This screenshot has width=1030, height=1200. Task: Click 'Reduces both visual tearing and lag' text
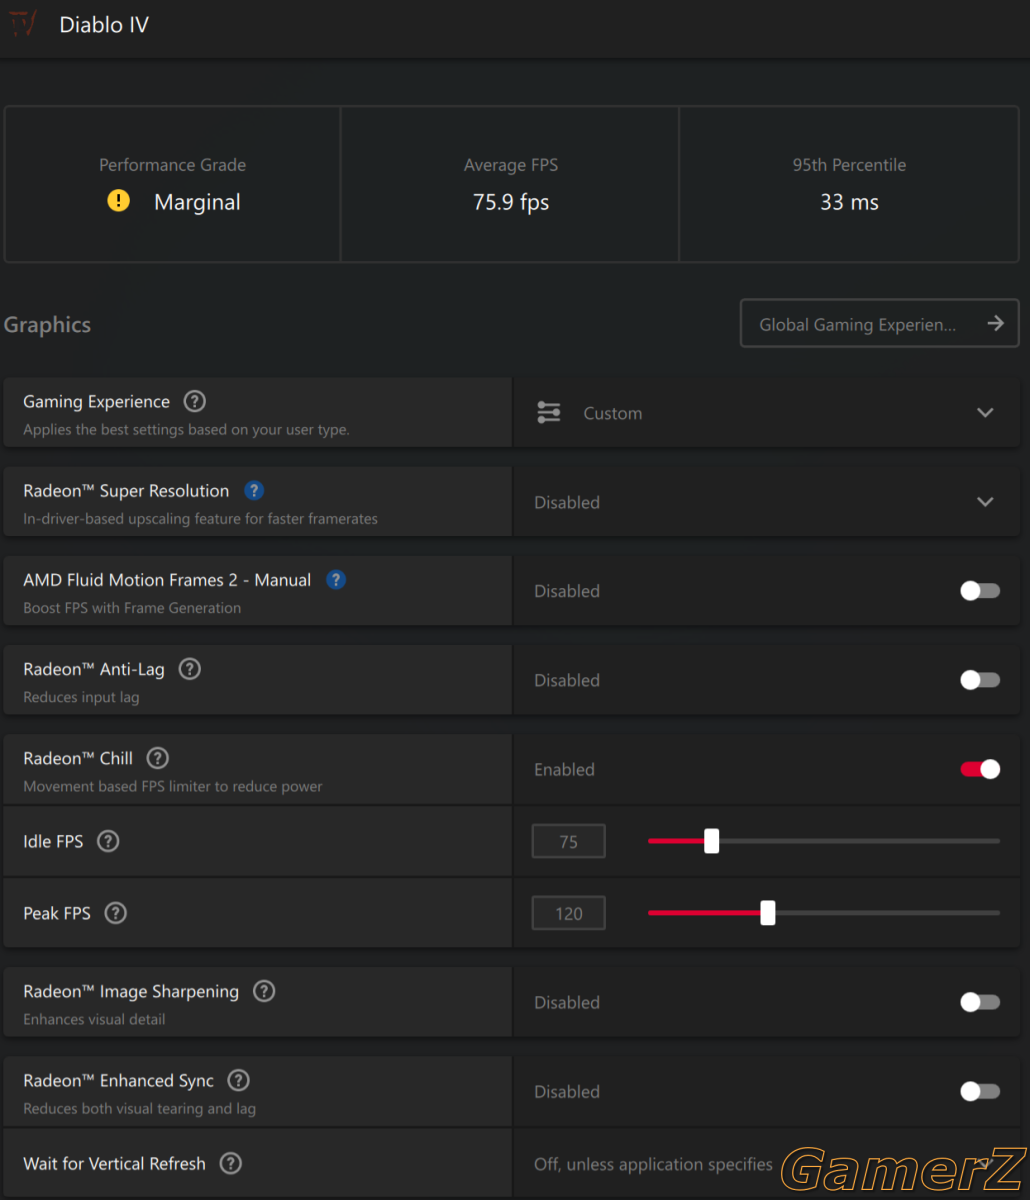[x=139, y=1109]
